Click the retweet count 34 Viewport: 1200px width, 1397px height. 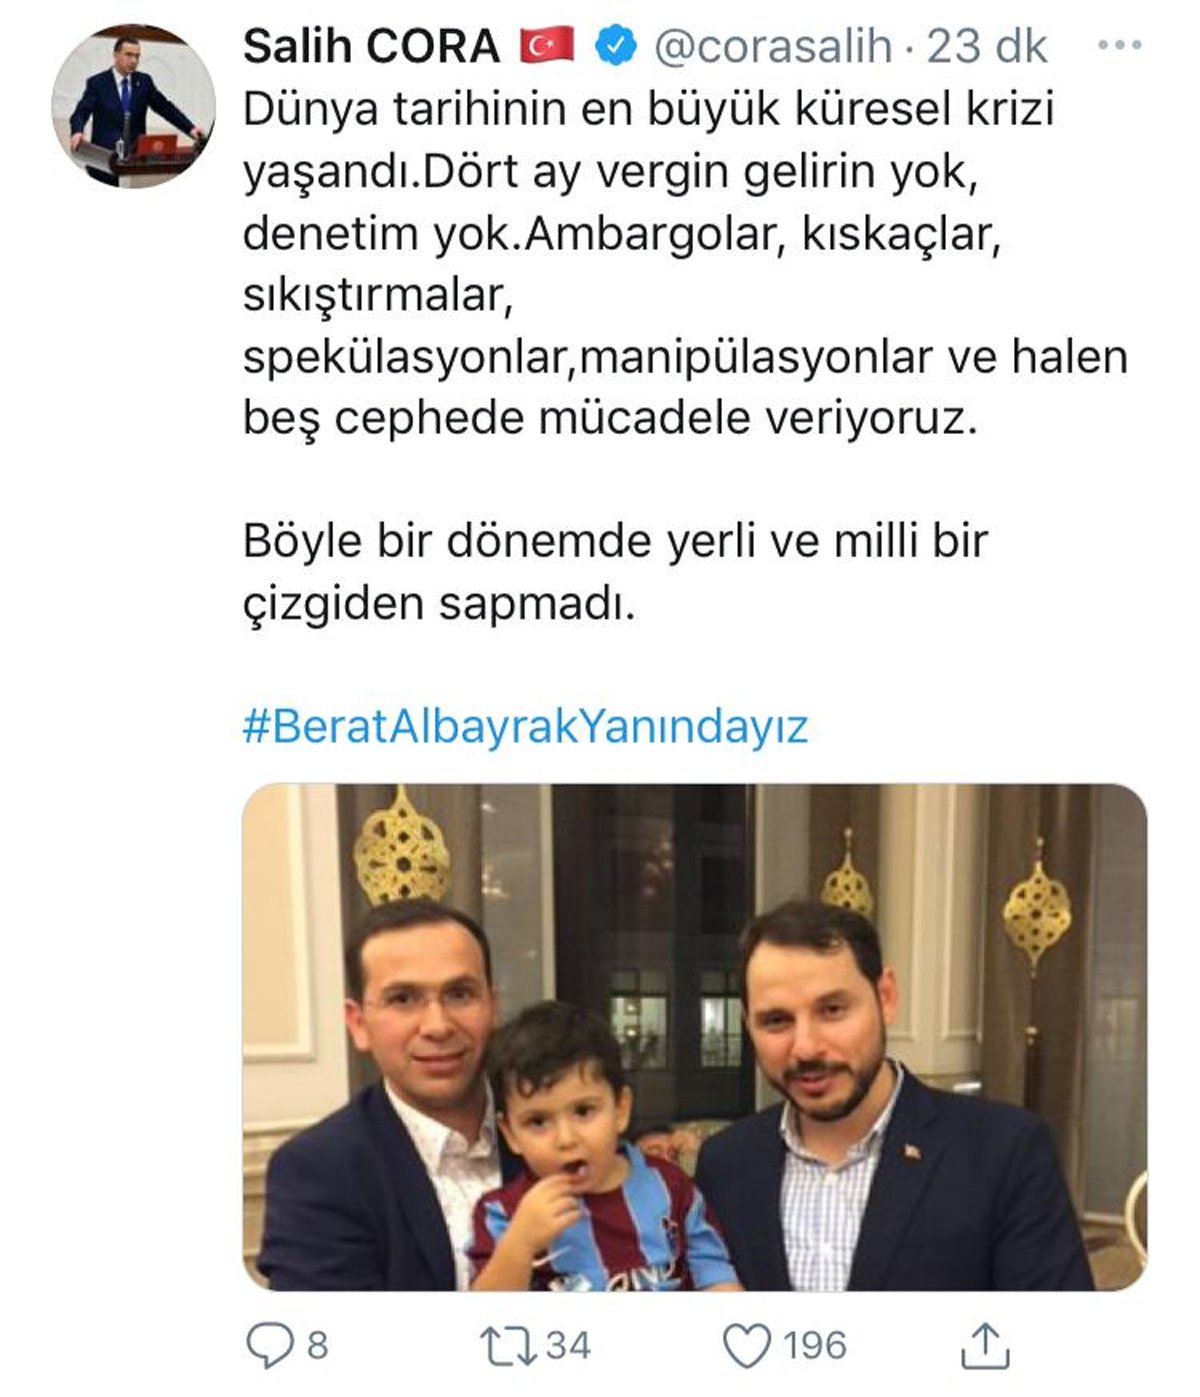click(x=567, y=1346)
